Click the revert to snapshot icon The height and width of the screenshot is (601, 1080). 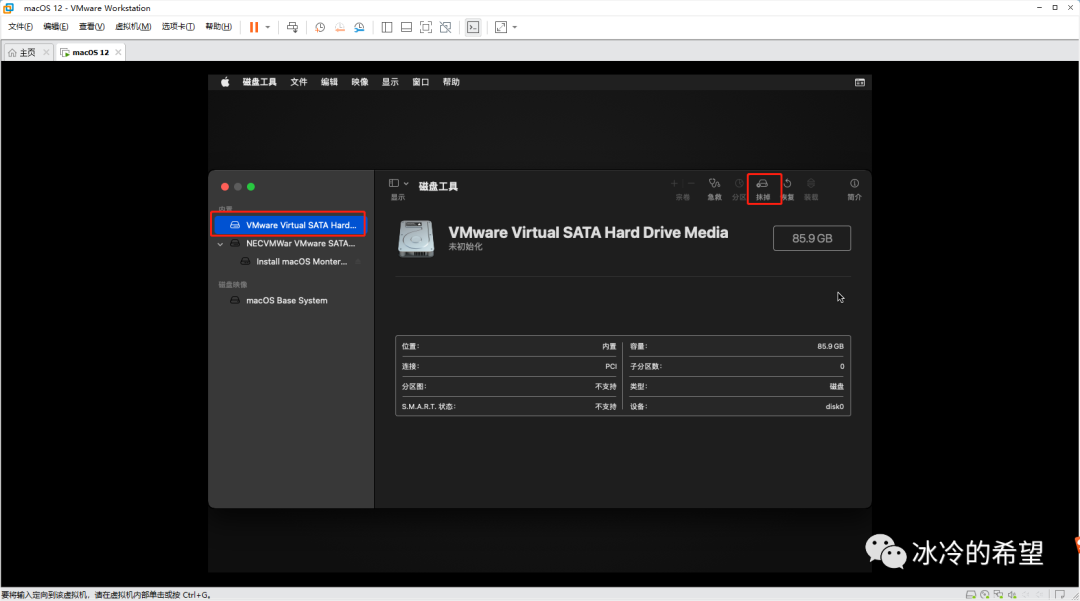pyautogui.click(x=340, y=28)
